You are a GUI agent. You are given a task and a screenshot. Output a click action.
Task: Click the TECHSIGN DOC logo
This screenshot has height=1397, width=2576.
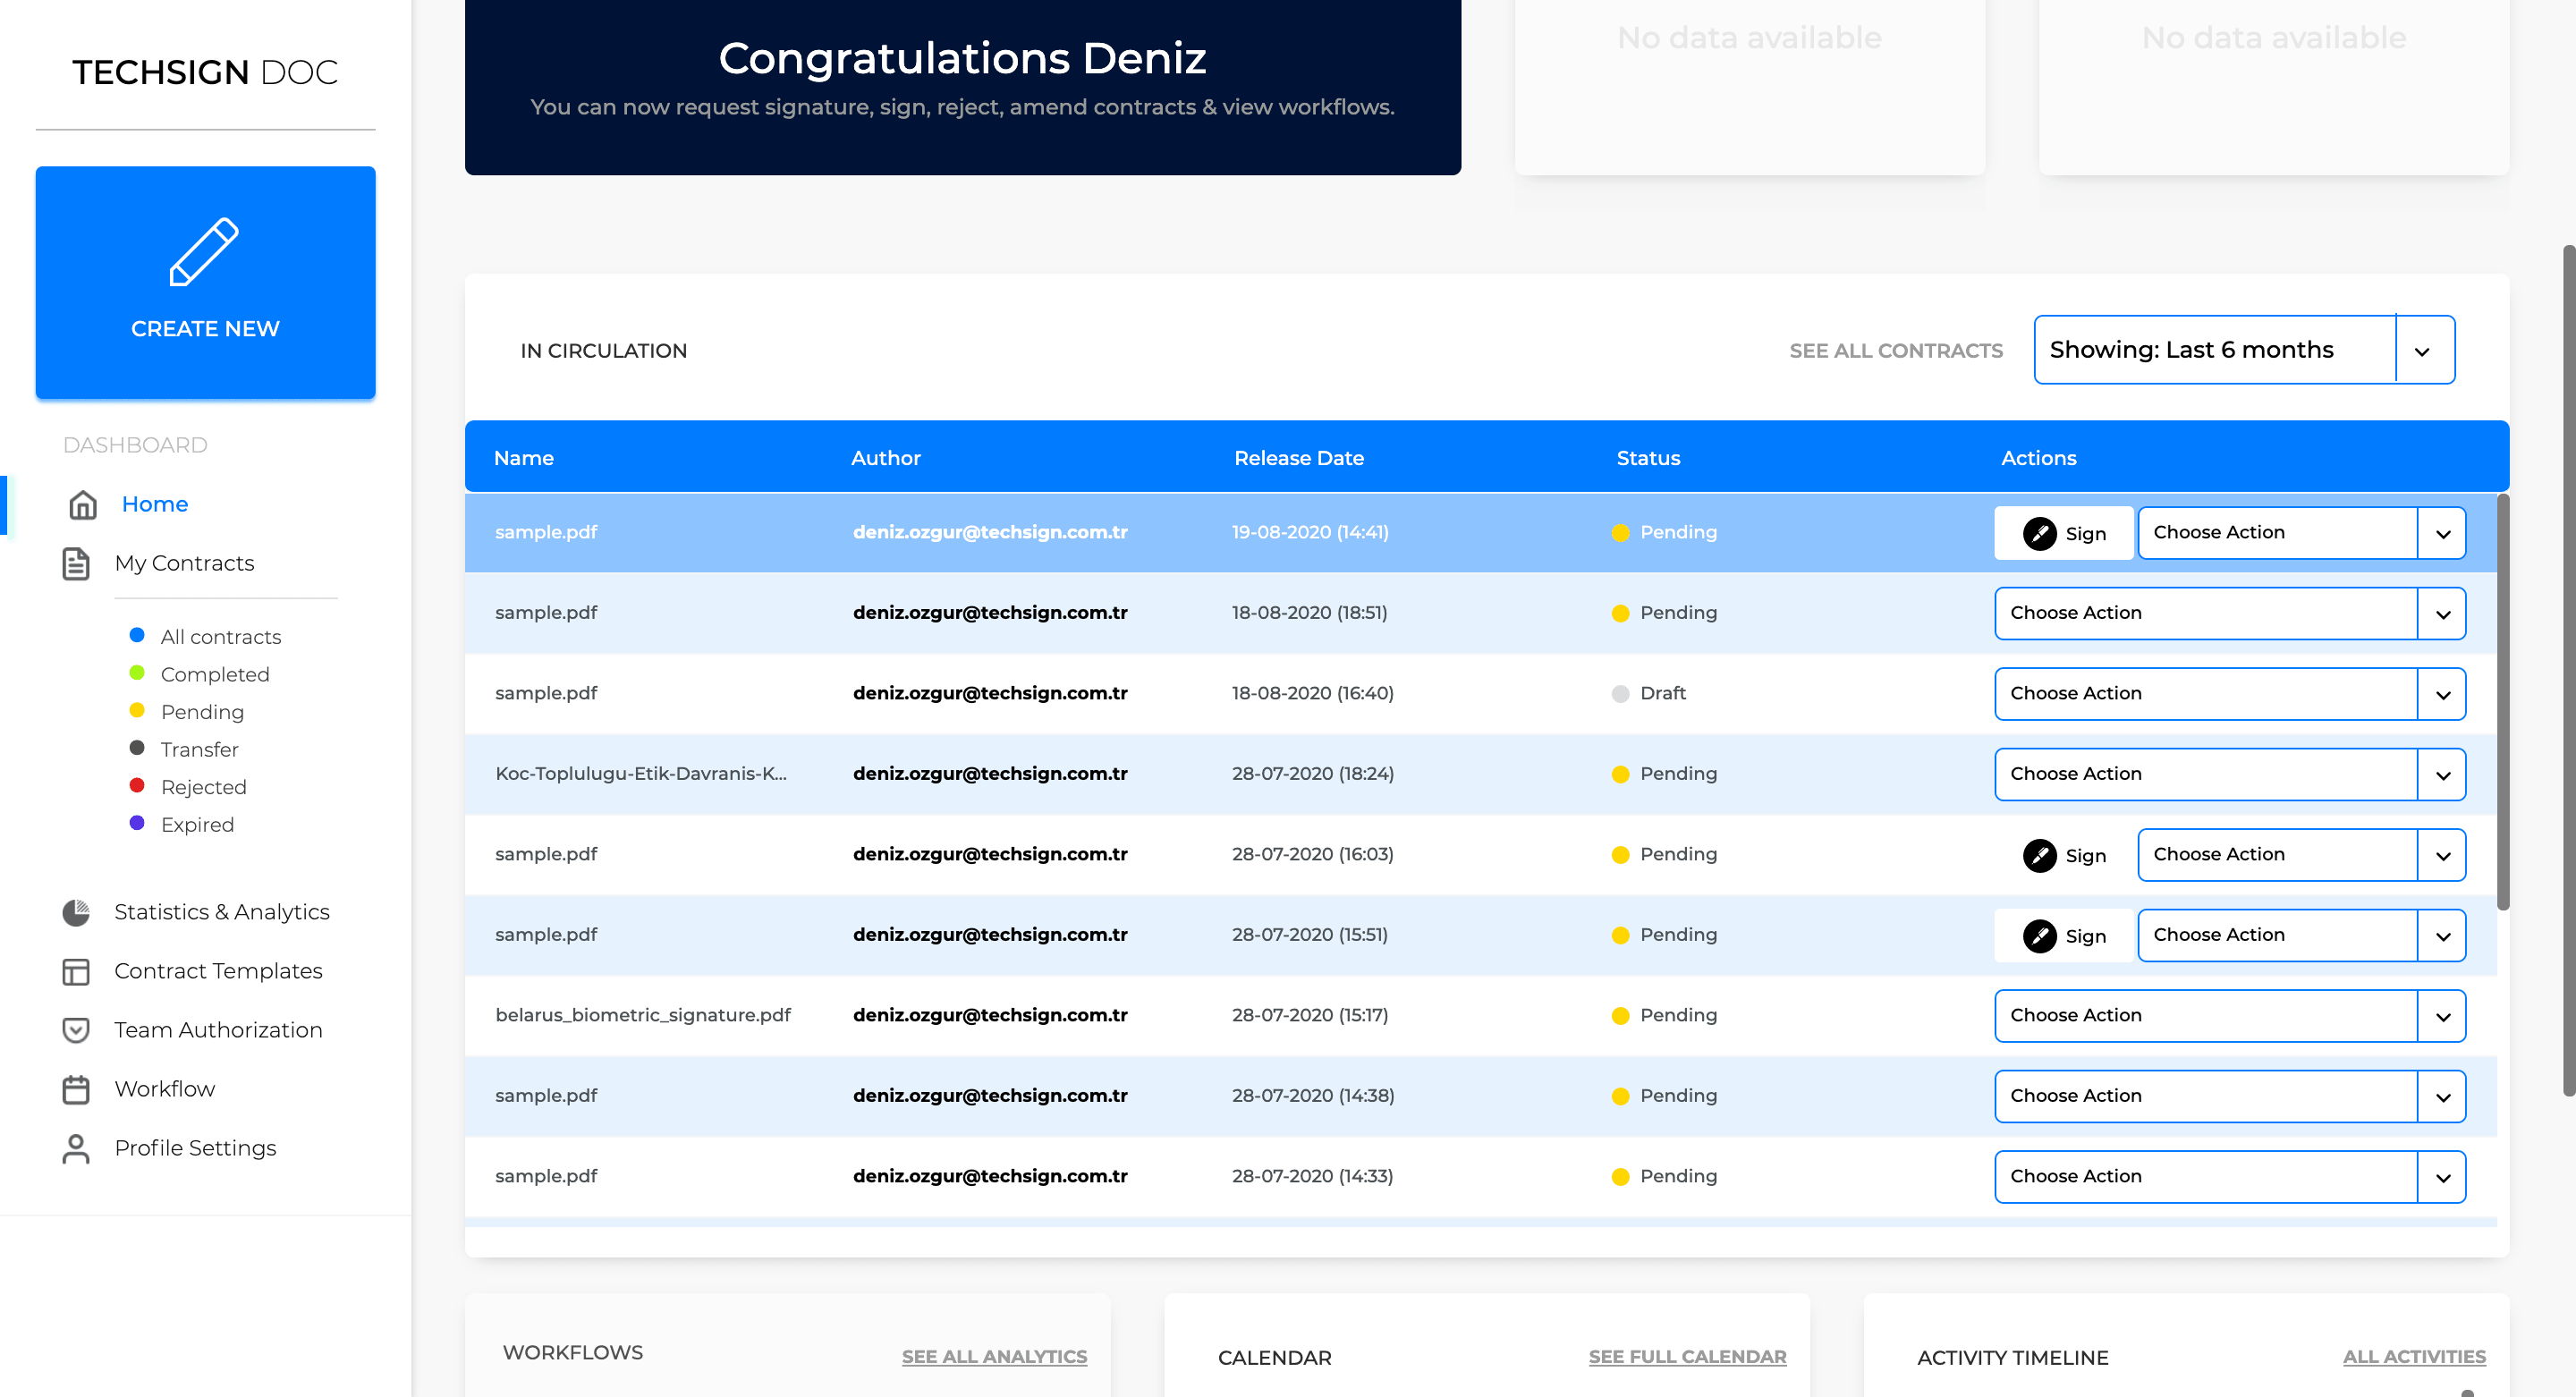(205, 72)
